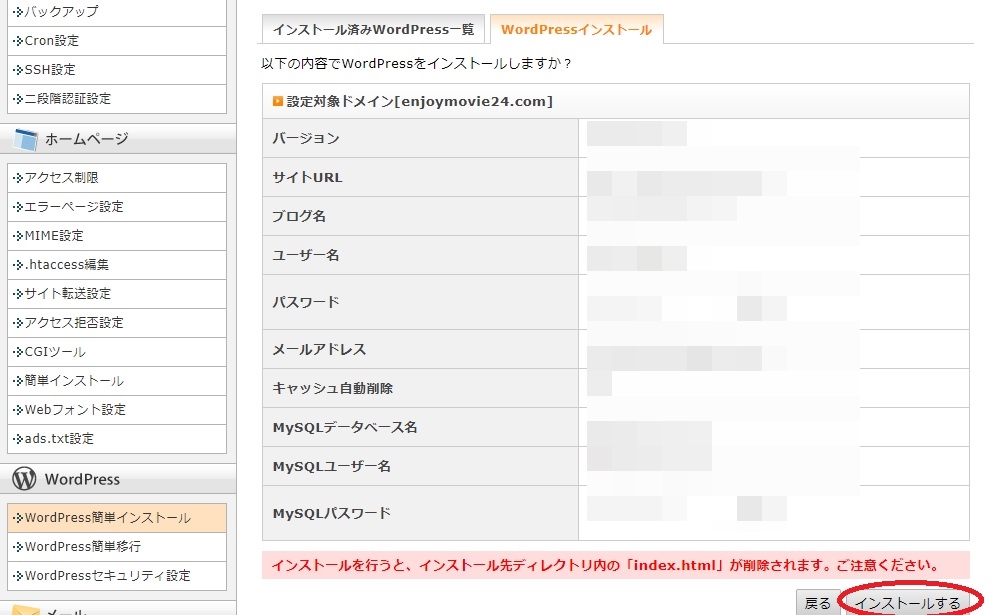Click the インストールする button
Image resolution: width=994 pixels, height=615 pixels.
(x=907, y=603)
